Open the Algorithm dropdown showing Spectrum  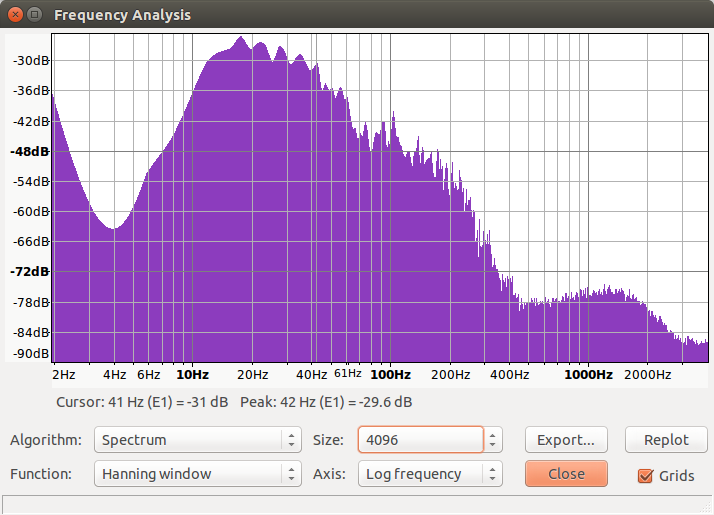198,440
